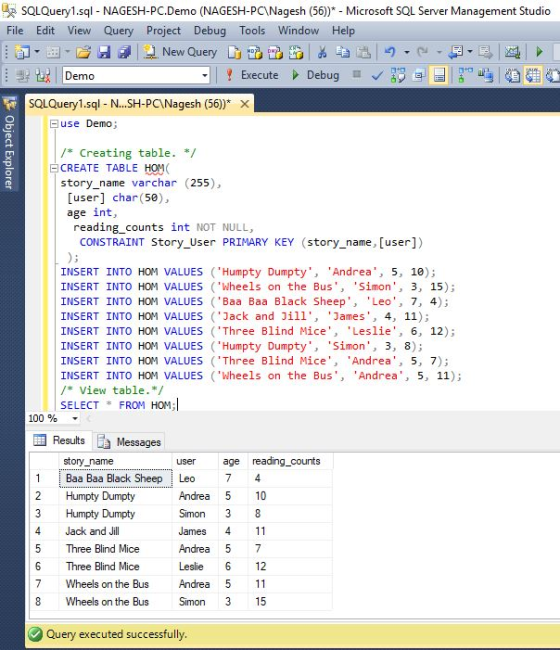Click Display Estimated Execution Plan icon
560x650 pixels.
coord(398,76)
